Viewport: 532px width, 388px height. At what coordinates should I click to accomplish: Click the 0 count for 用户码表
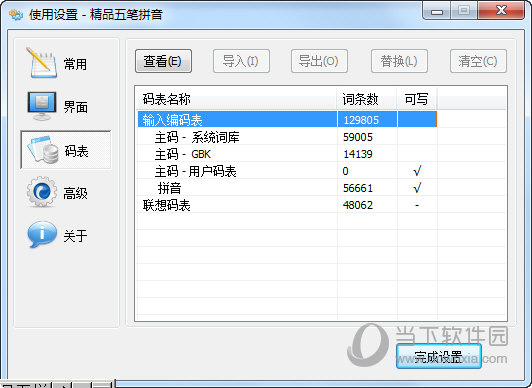pos(345,171)
